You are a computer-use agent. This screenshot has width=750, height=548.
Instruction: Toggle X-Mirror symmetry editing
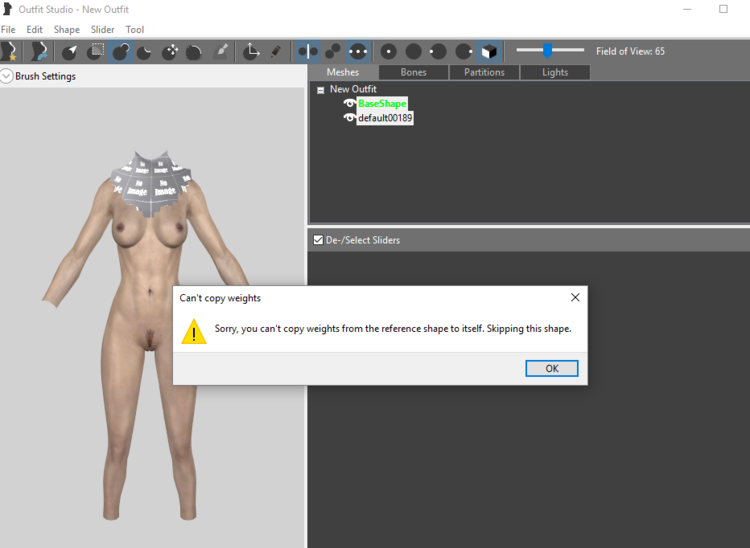pyautogui.click(x=307, y=51)
